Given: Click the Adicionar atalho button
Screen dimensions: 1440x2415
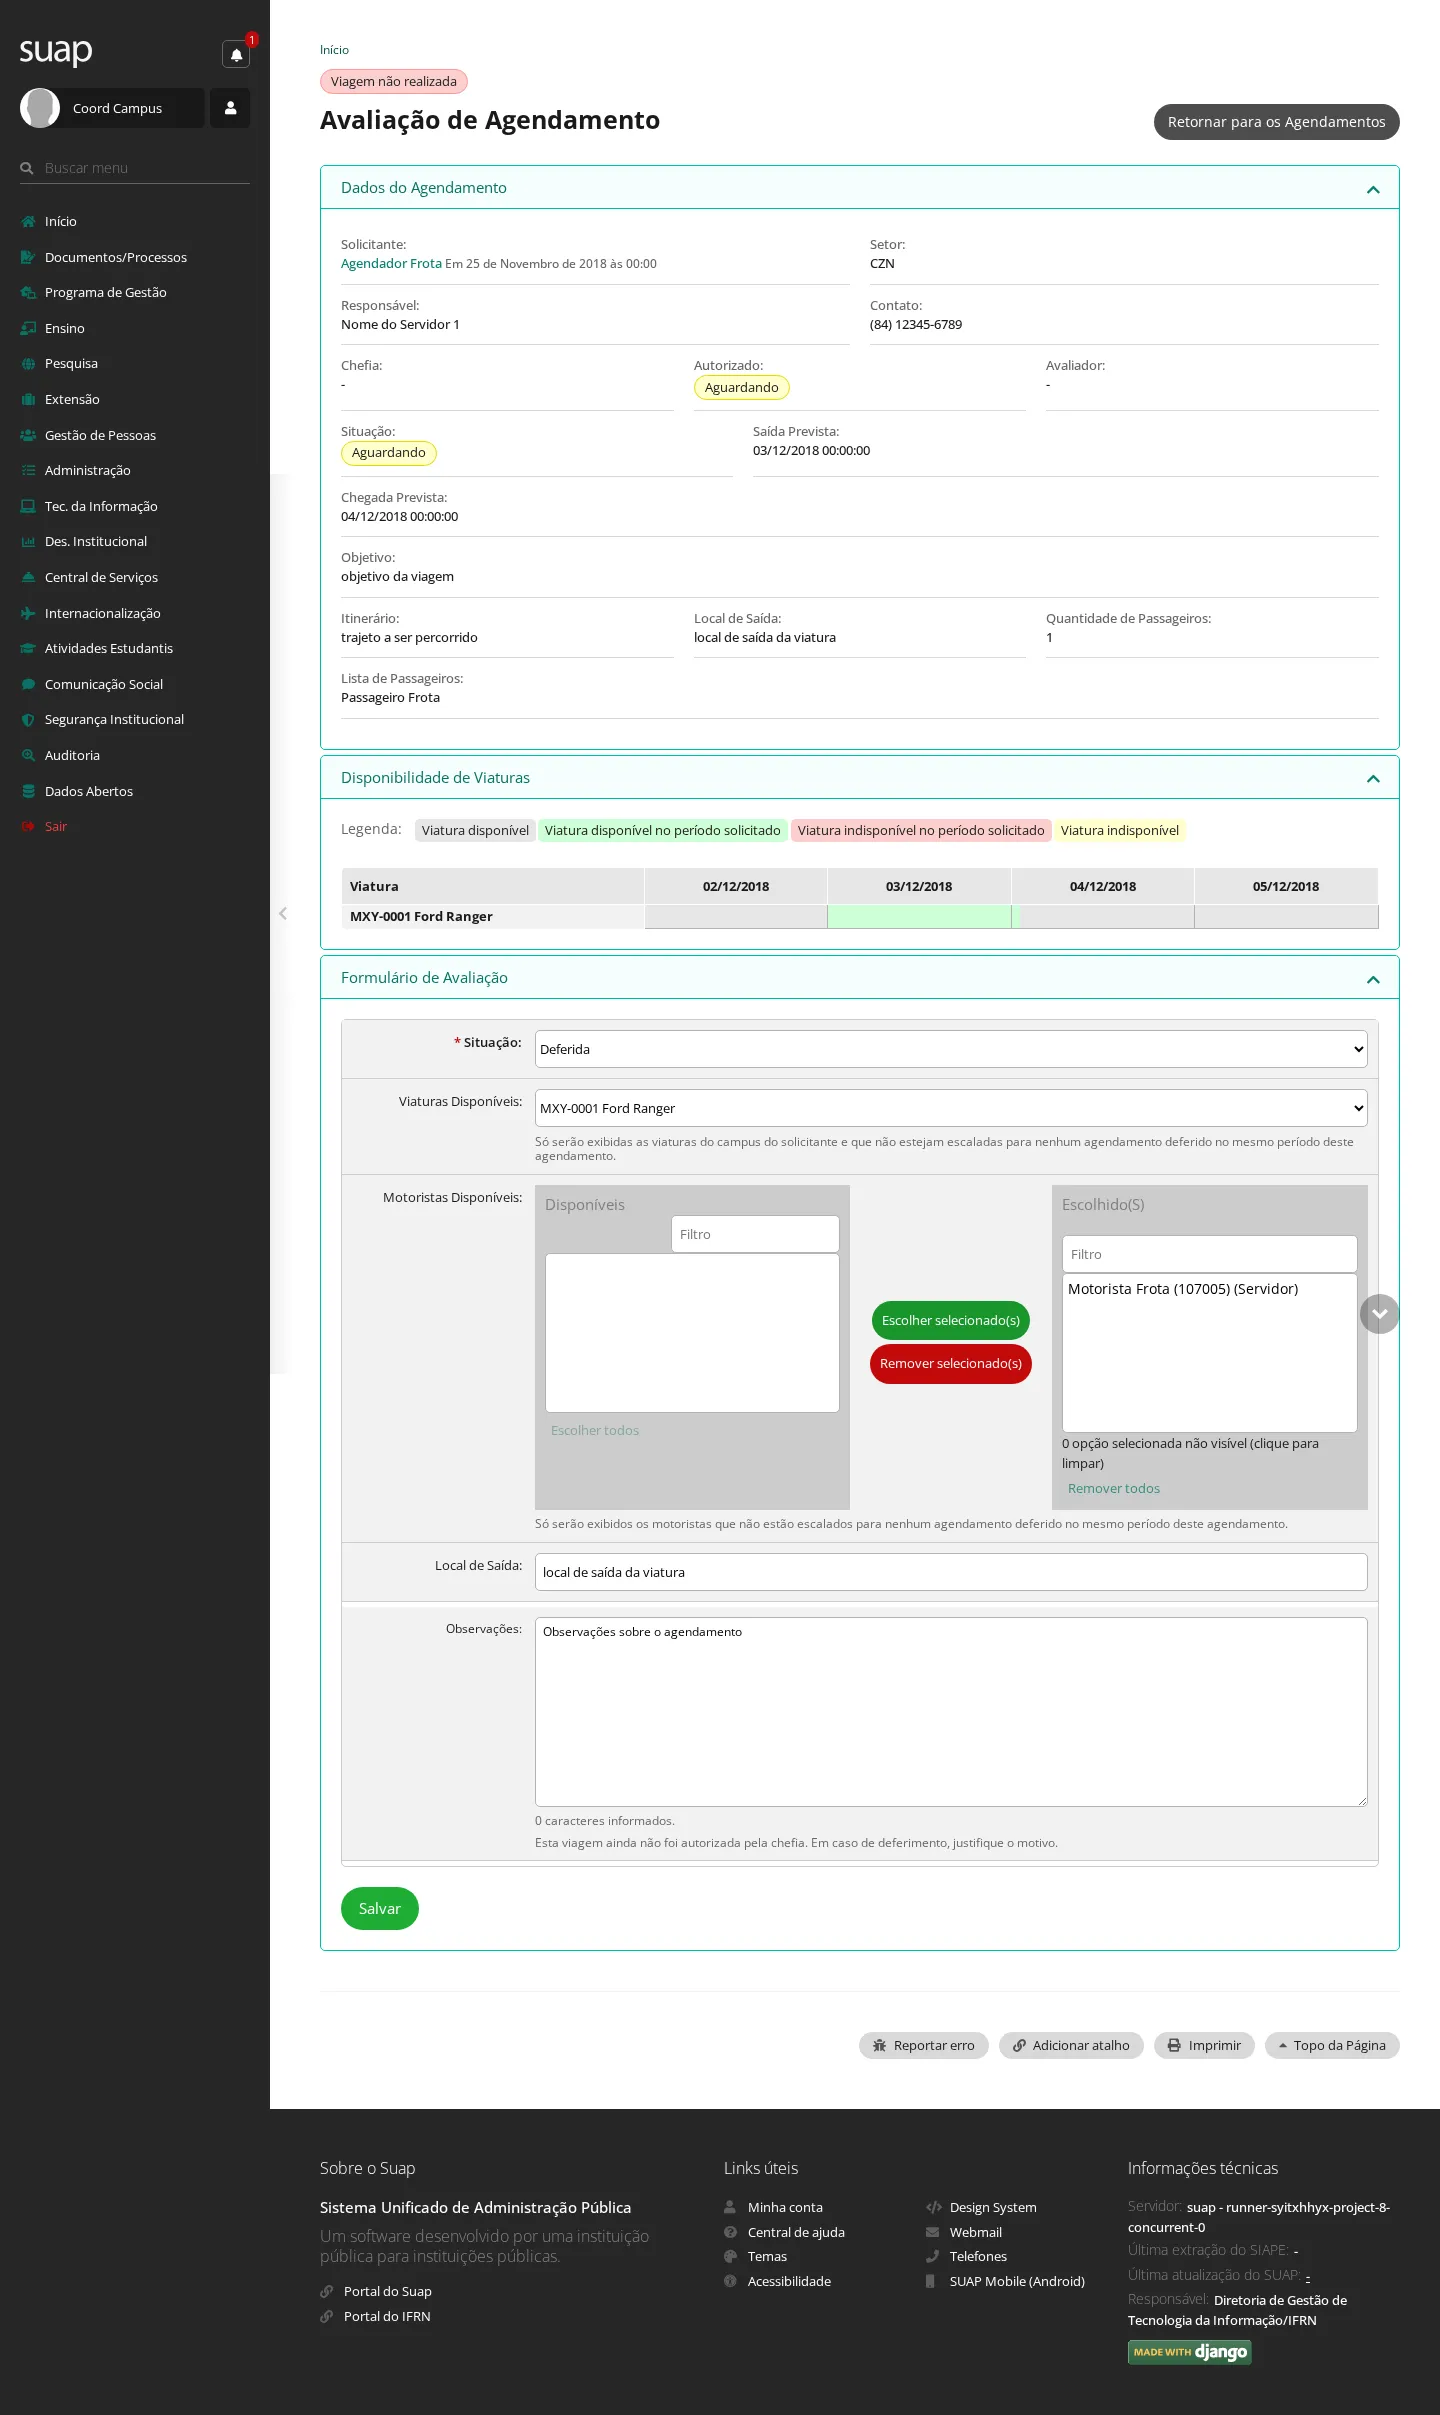Looking at the screenshot, I should (1071, 2045).
